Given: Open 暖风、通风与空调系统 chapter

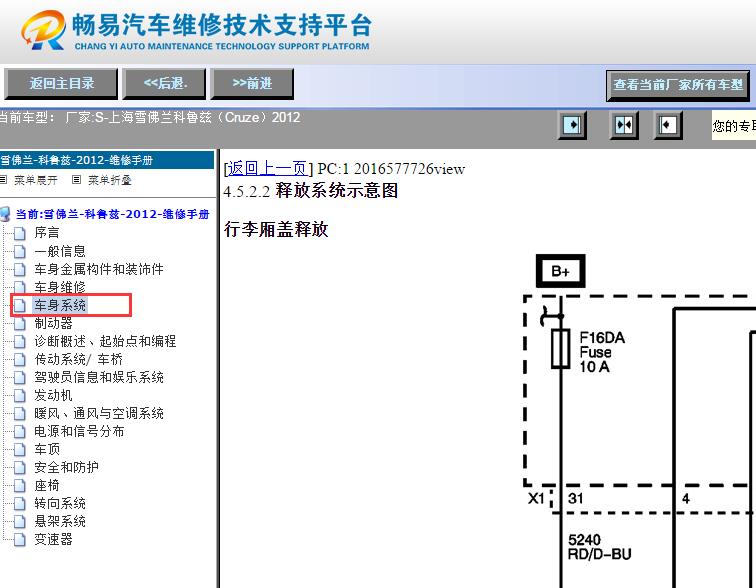Looking at the screenshot, I should pyautogui.click(x=99, y=413).
